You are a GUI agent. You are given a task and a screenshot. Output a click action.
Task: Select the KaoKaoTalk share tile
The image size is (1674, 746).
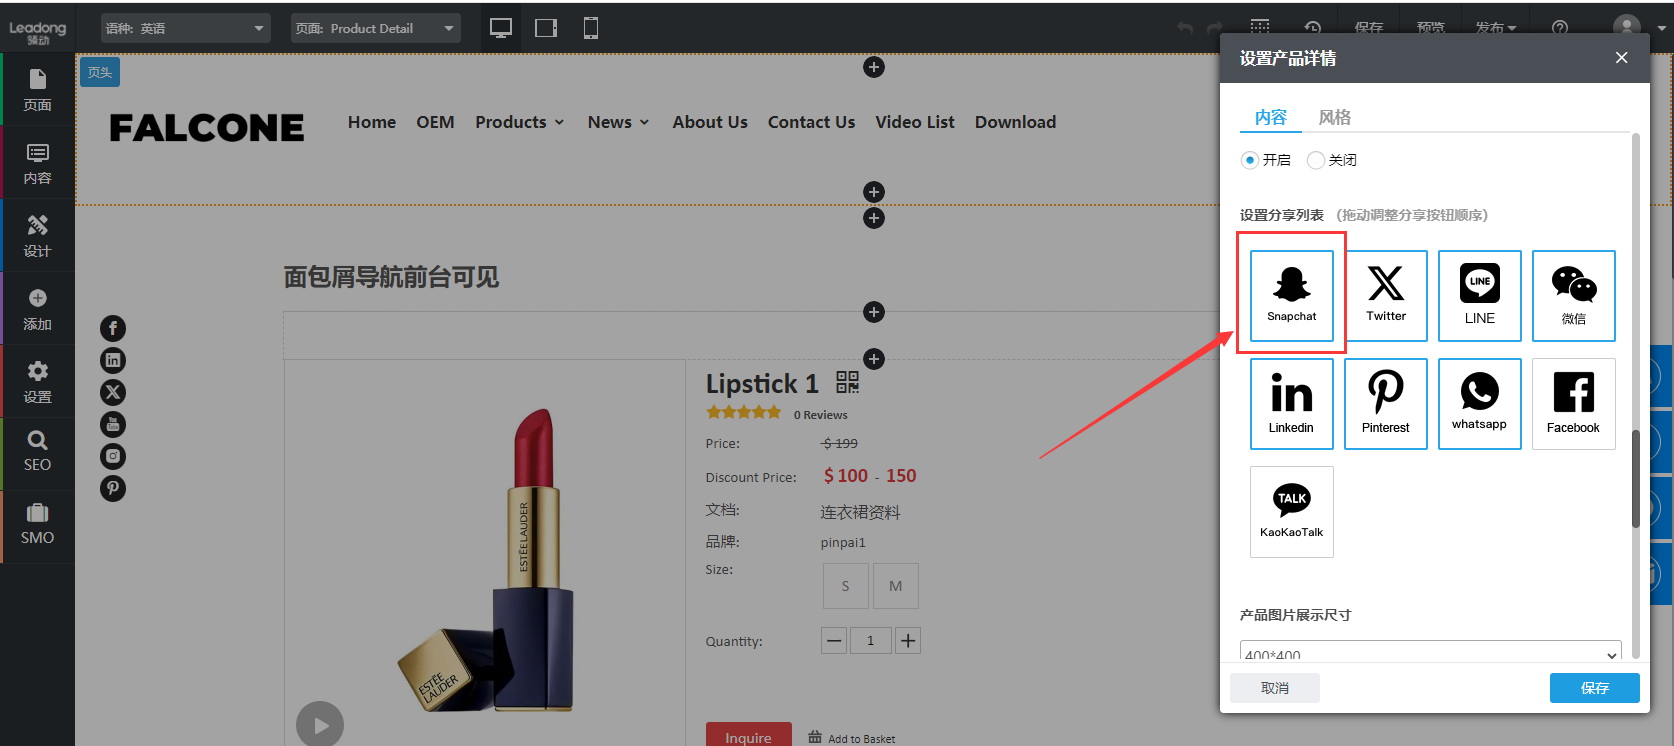click(x=1291, y=511)
